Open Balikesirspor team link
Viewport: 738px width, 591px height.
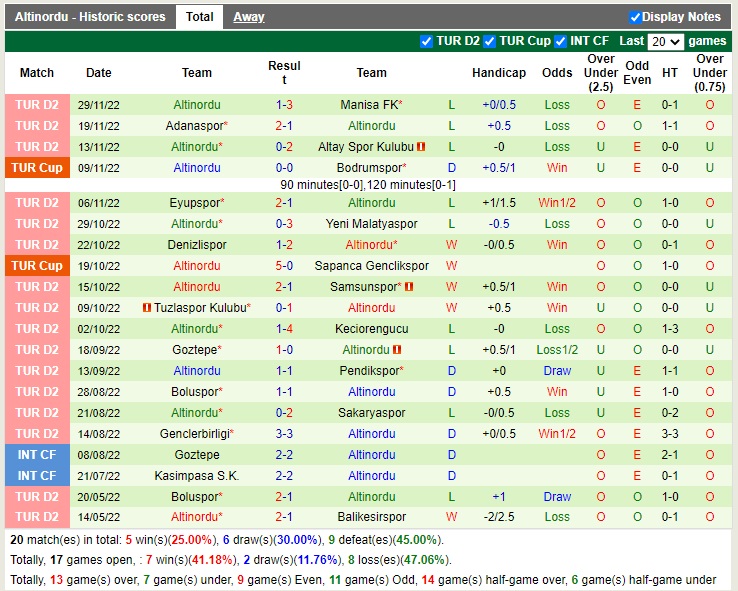371,517
